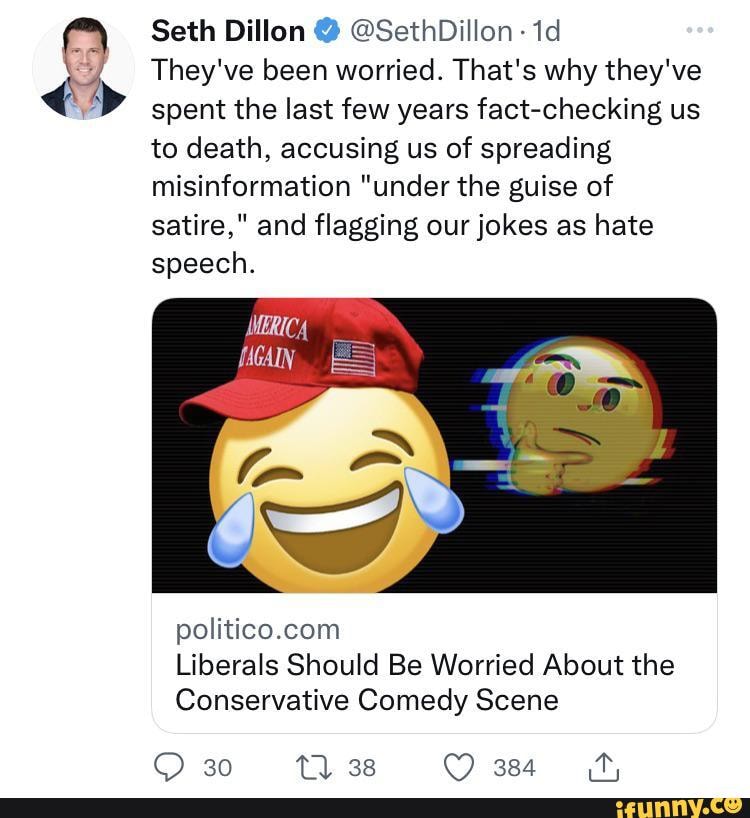Open the politico.com domain link
The height and width of the screenshot is (818, 750).
tap(257, 629)
